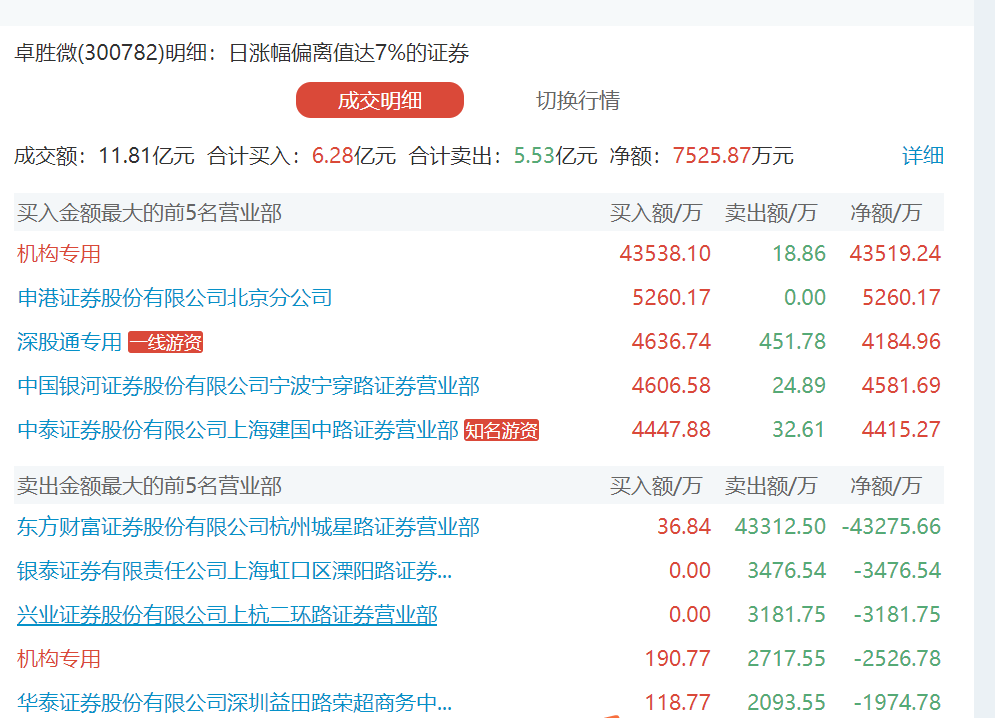
Task: Click the buy amount 190.77
Action: coord(678,658)
